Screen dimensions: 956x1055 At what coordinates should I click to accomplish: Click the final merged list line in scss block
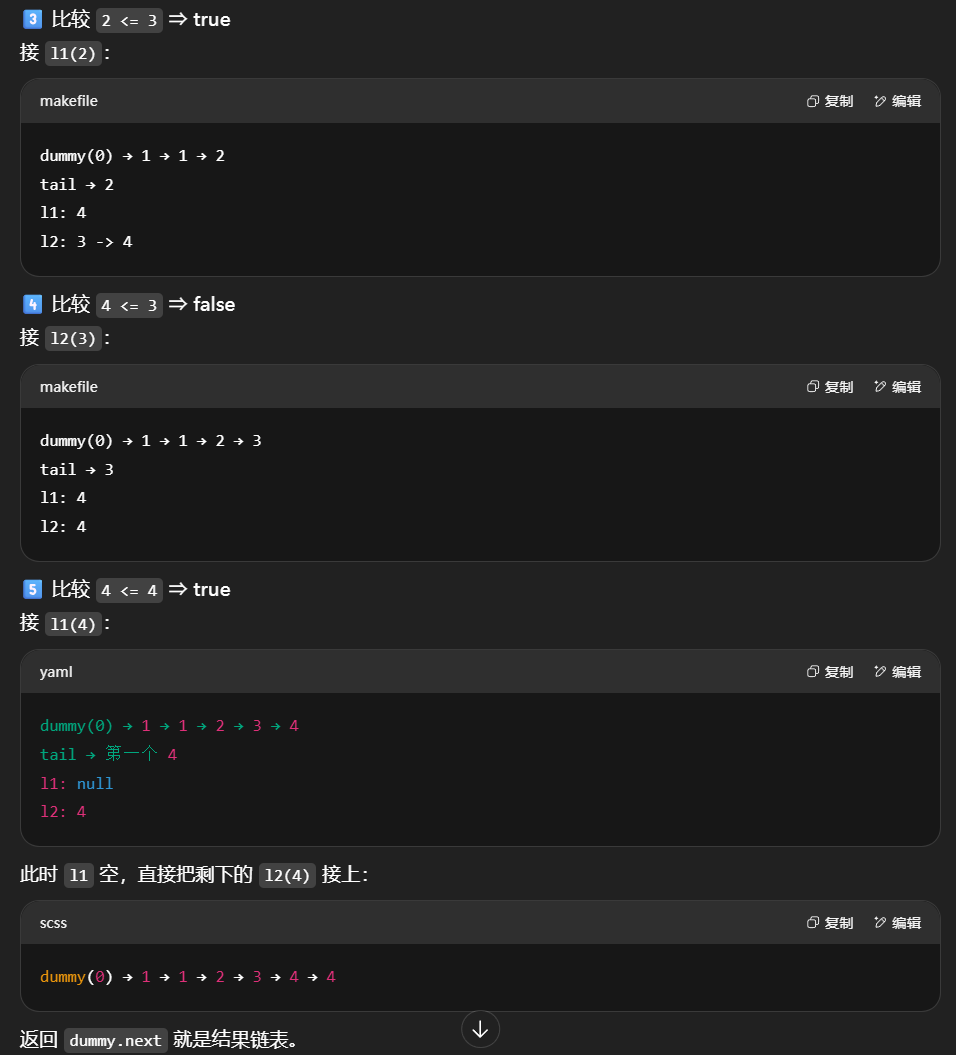coord(188,977)
